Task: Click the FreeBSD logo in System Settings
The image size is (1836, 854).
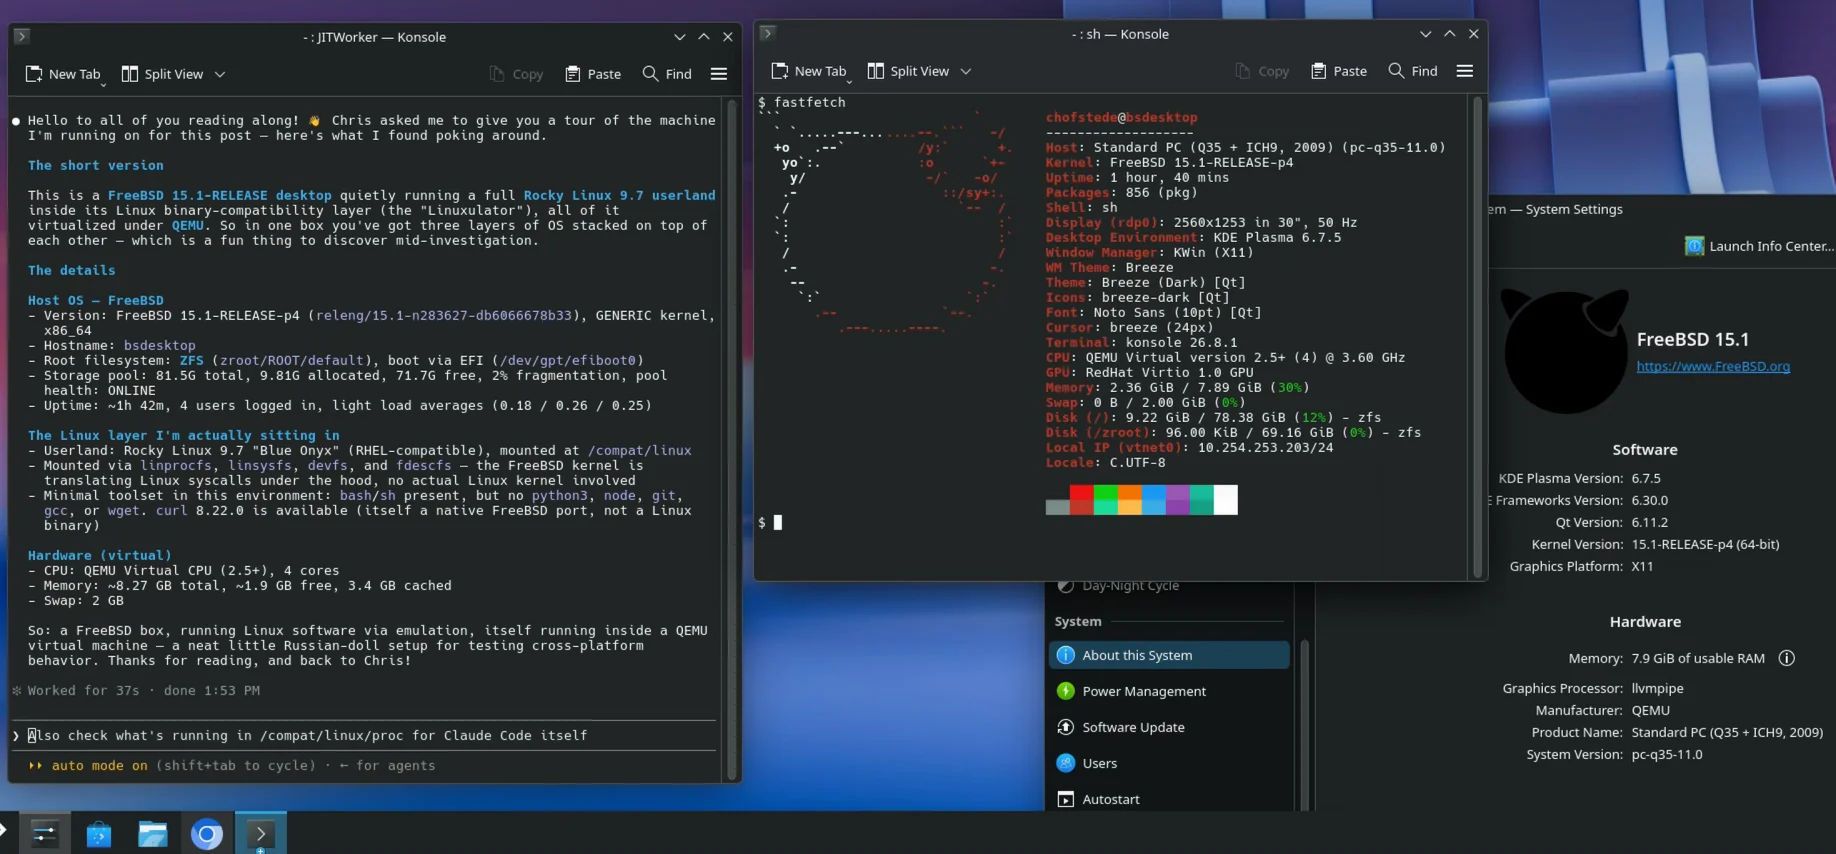Action: pyautogui.click(x=1564, y=351)
